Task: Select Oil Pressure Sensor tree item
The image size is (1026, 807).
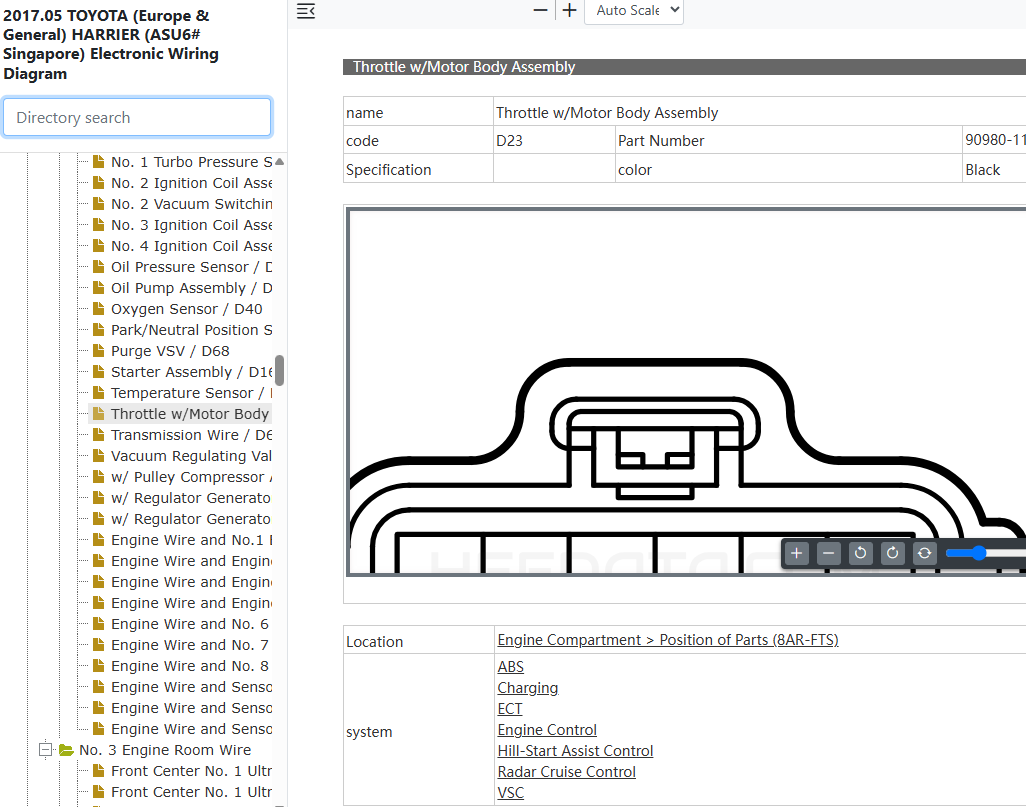Action: point(191,266)
